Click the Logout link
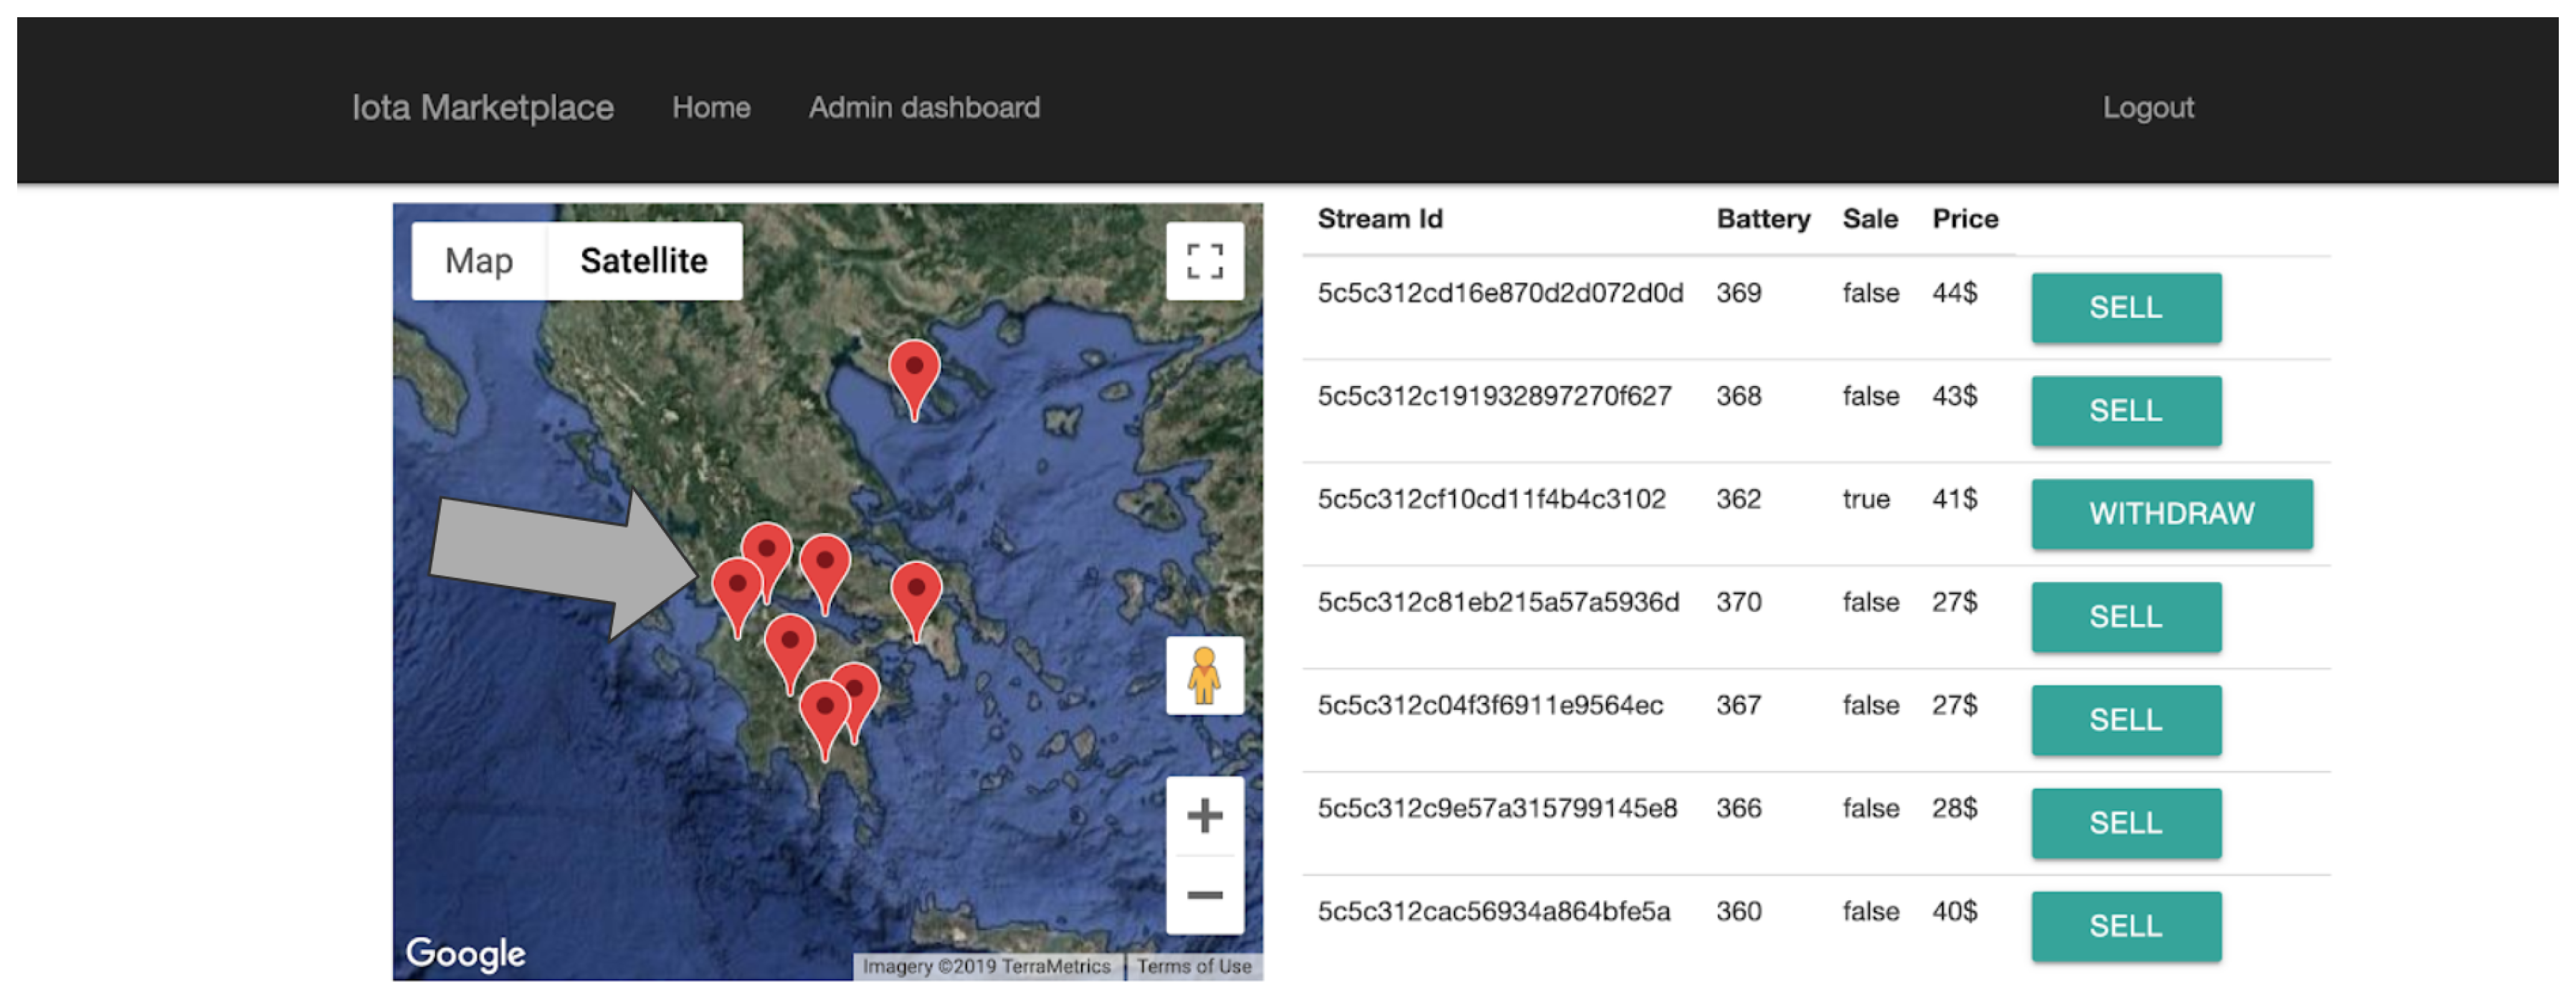Screen dimensions: 2576x997 tap(2147, 107)
